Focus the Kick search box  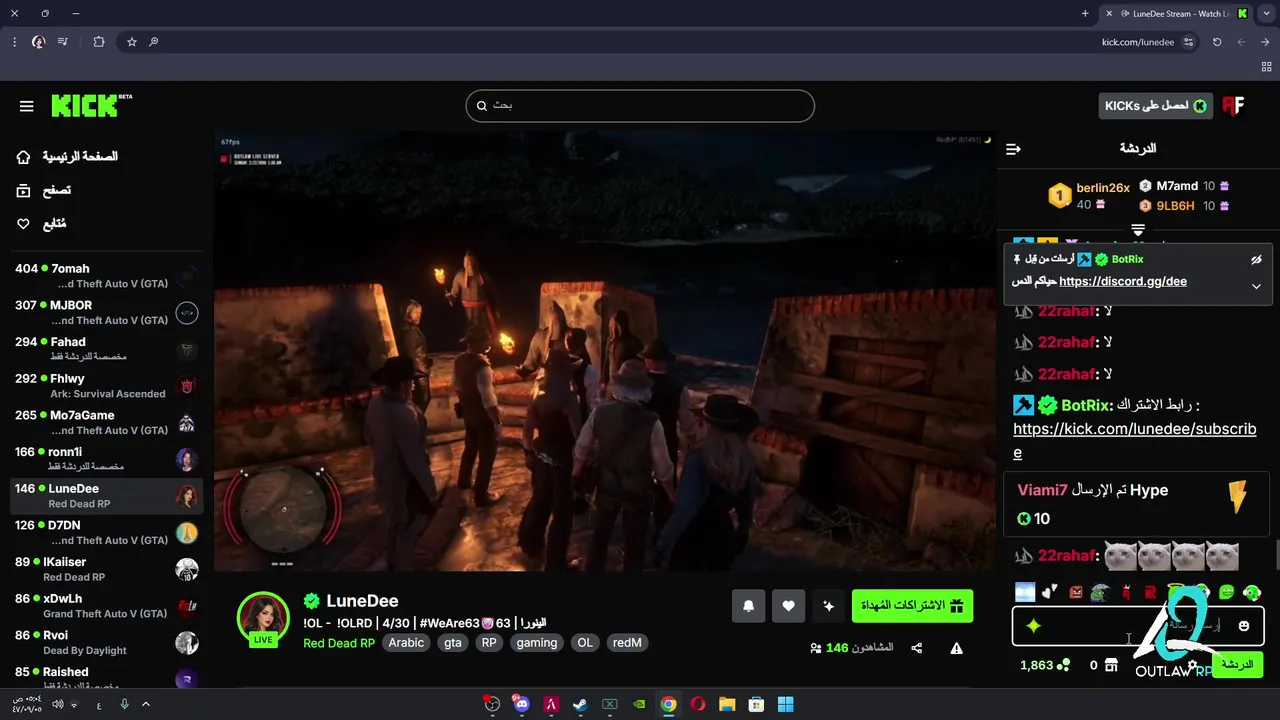point(640,106)
